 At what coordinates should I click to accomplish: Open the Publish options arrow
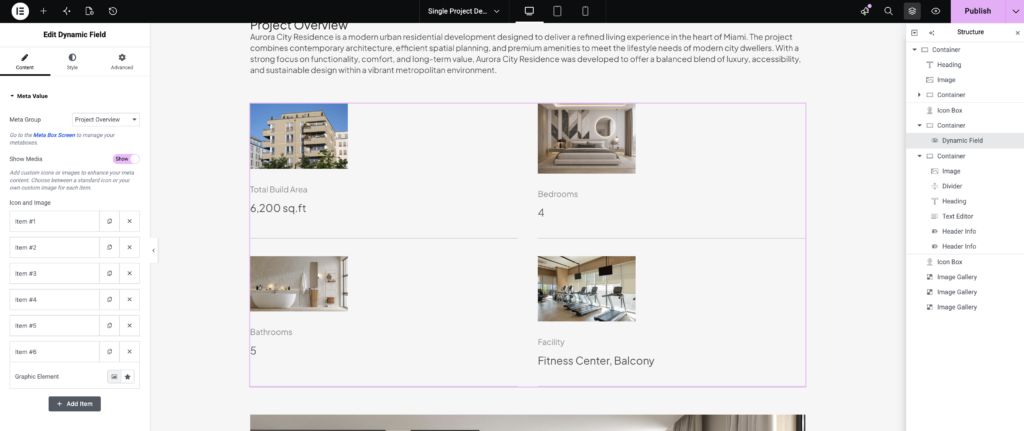tap(1016, 11)
